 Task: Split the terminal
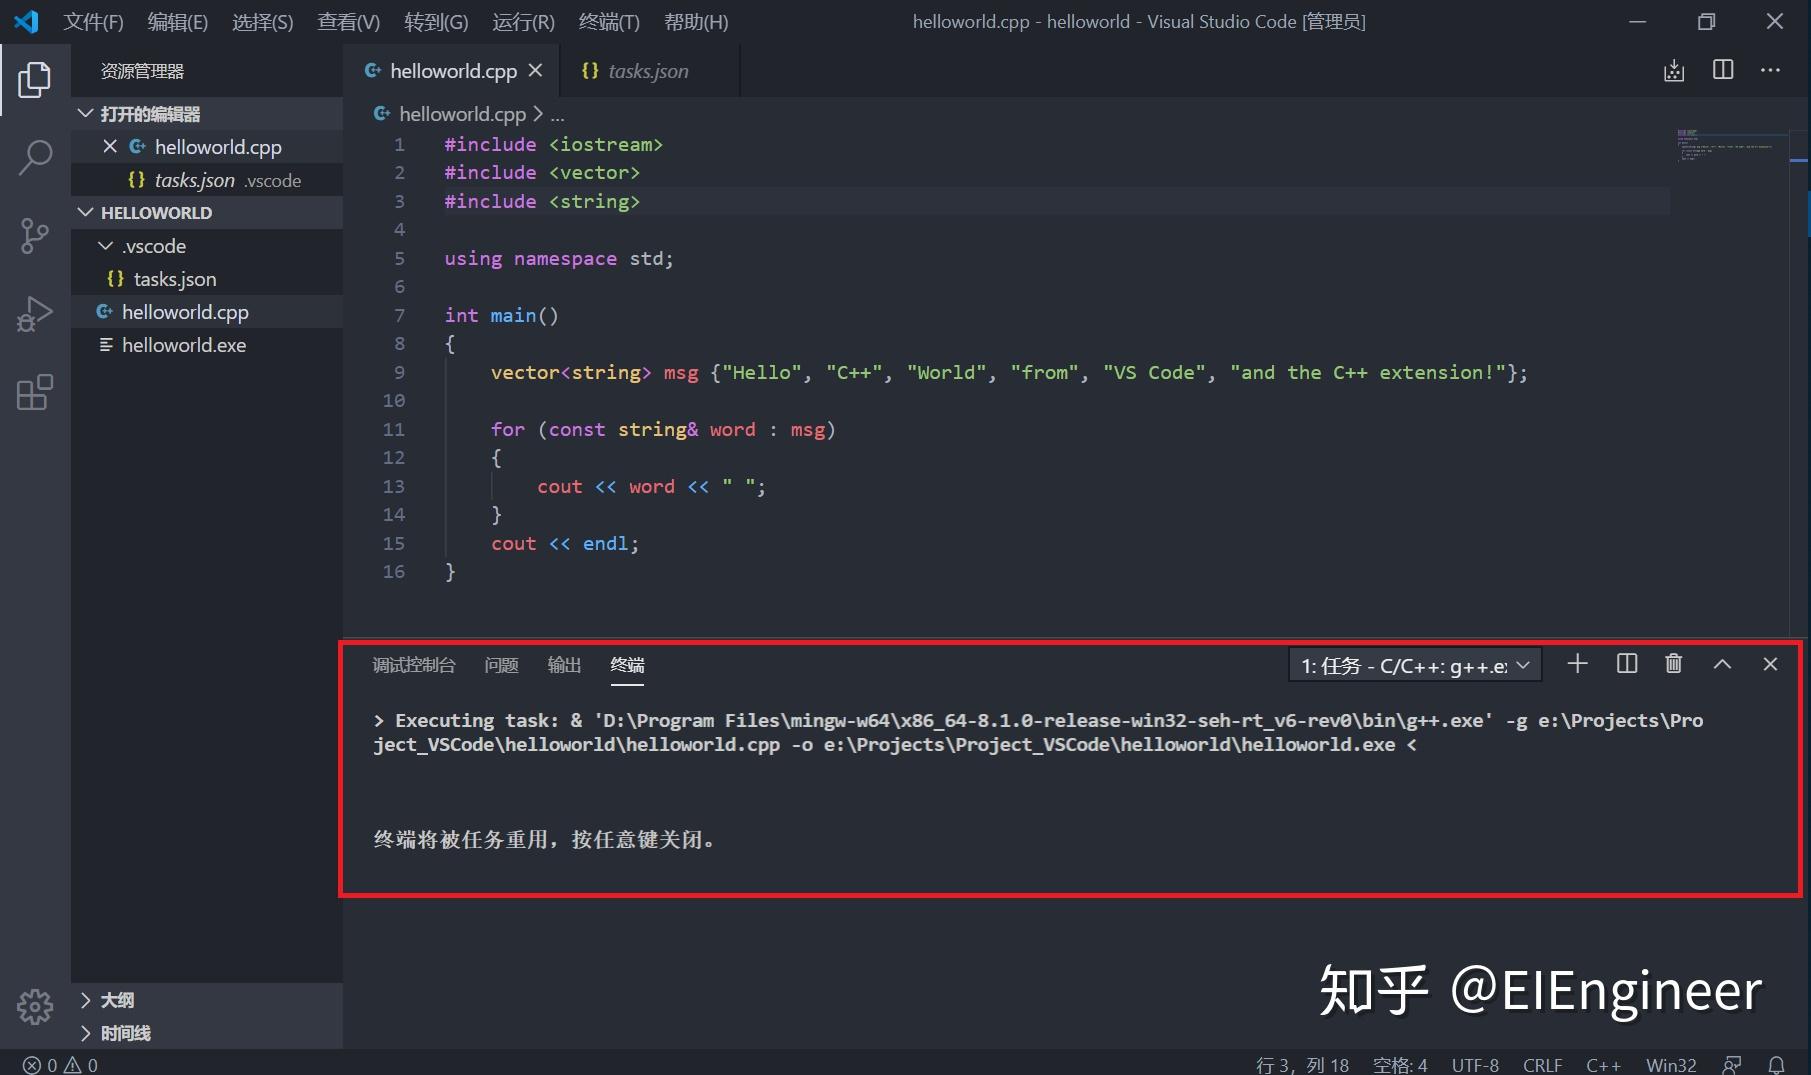[x=1626, y=663]
